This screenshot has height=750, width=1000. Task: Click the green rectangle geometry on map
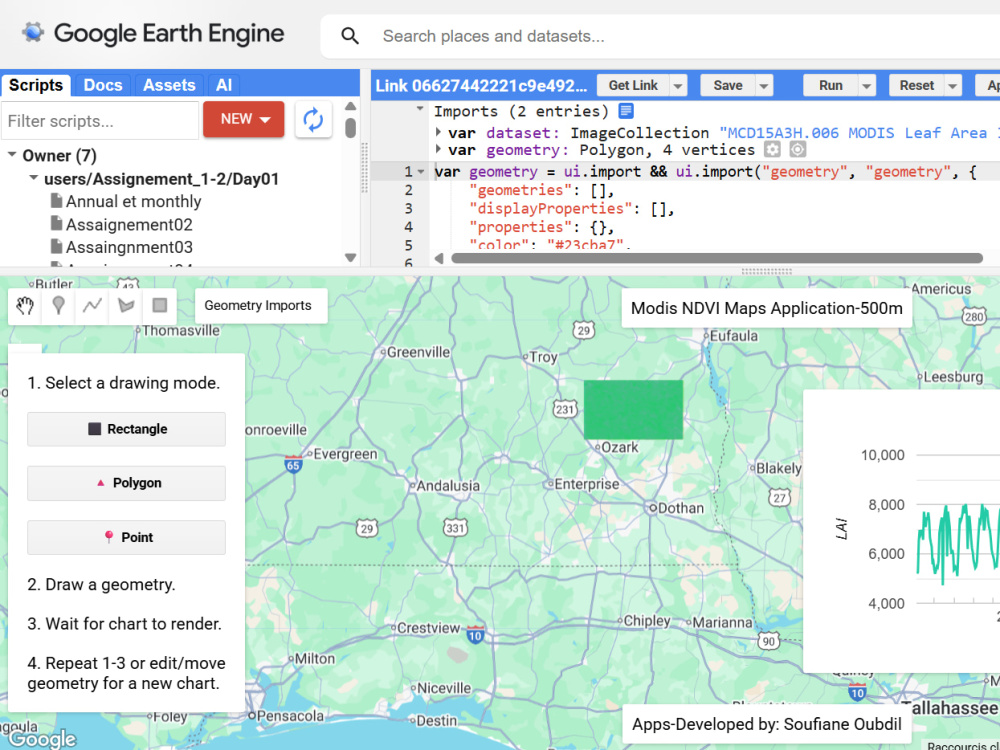(633, 409)
